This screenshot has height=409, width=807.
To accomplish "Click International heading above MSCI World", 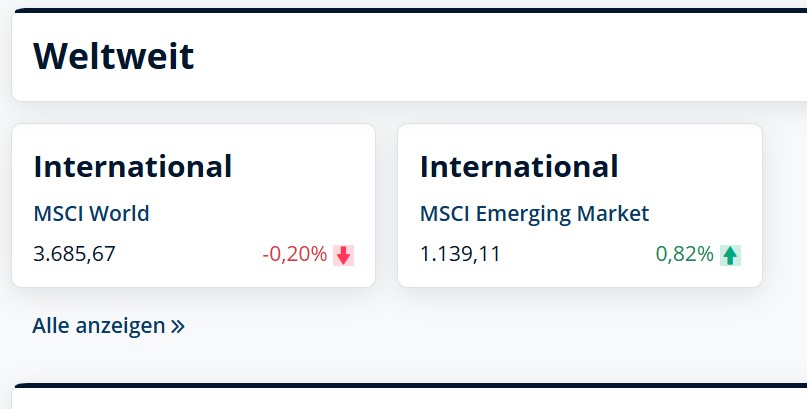I will tap(133, 167).
